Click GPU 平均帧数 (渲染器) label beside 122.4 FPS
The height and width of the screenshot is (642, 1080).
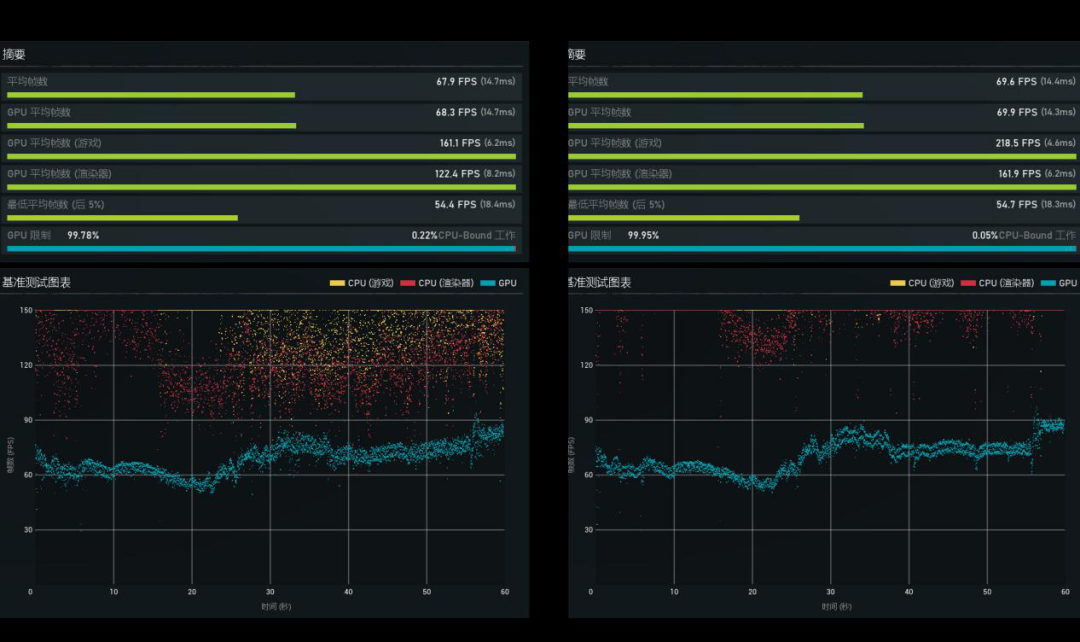point(59,174)
